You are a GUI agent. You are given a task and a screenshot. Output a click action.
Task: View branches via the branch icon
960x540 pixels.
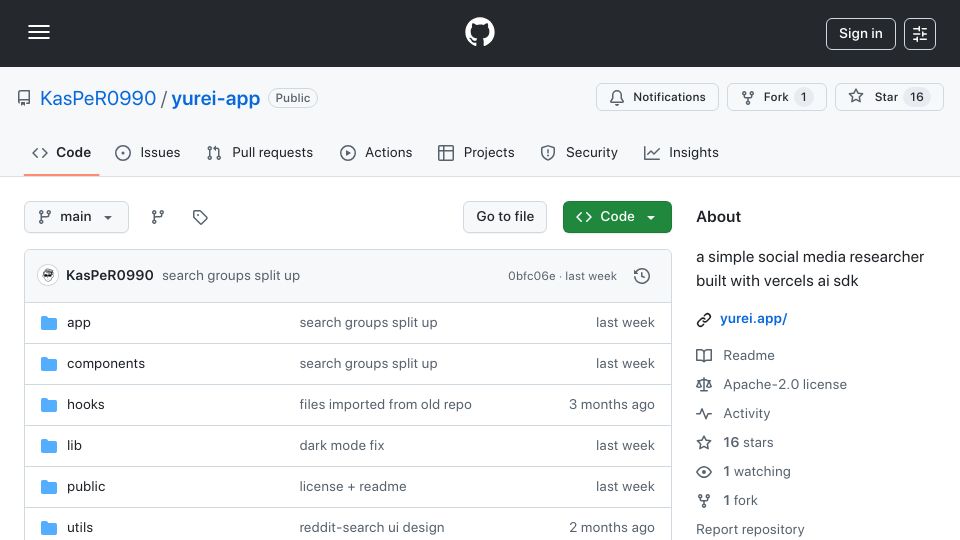(158, 217)
